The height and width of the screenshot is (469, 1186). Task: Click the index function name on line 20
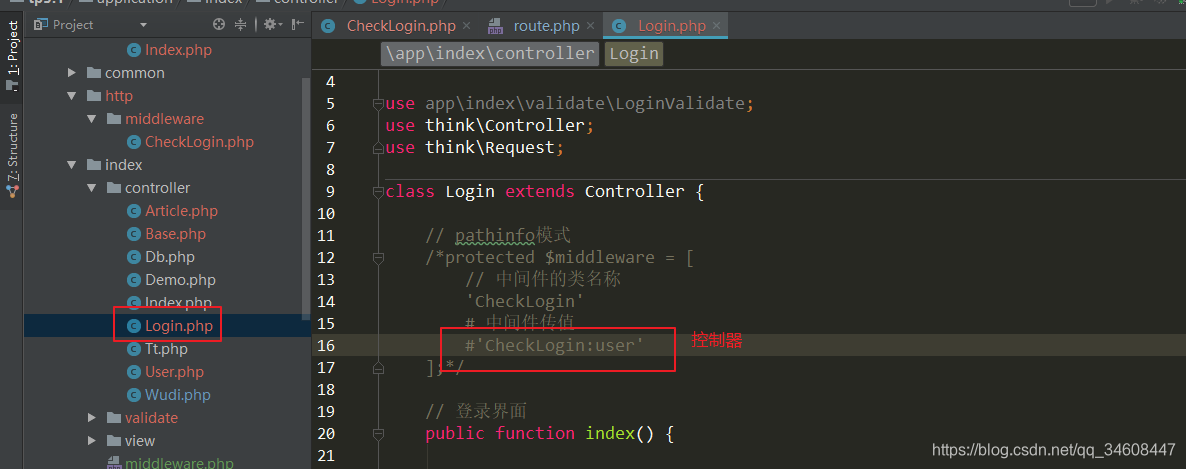610,433
